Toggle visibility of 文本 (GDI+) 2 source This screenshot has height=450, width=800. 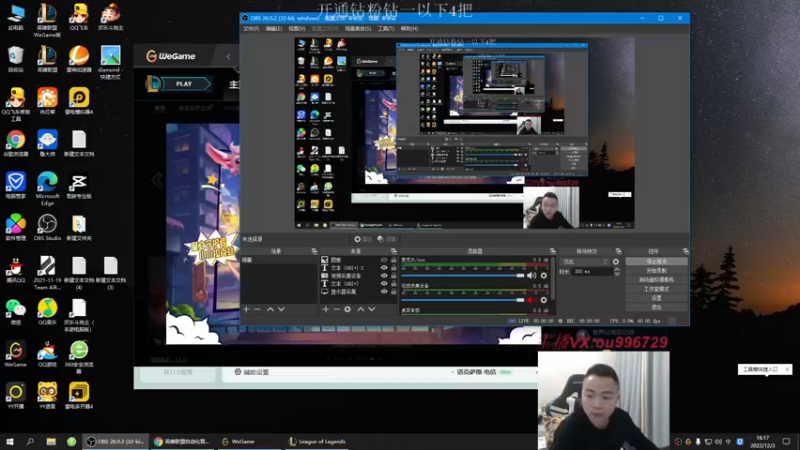pos(384,268)
